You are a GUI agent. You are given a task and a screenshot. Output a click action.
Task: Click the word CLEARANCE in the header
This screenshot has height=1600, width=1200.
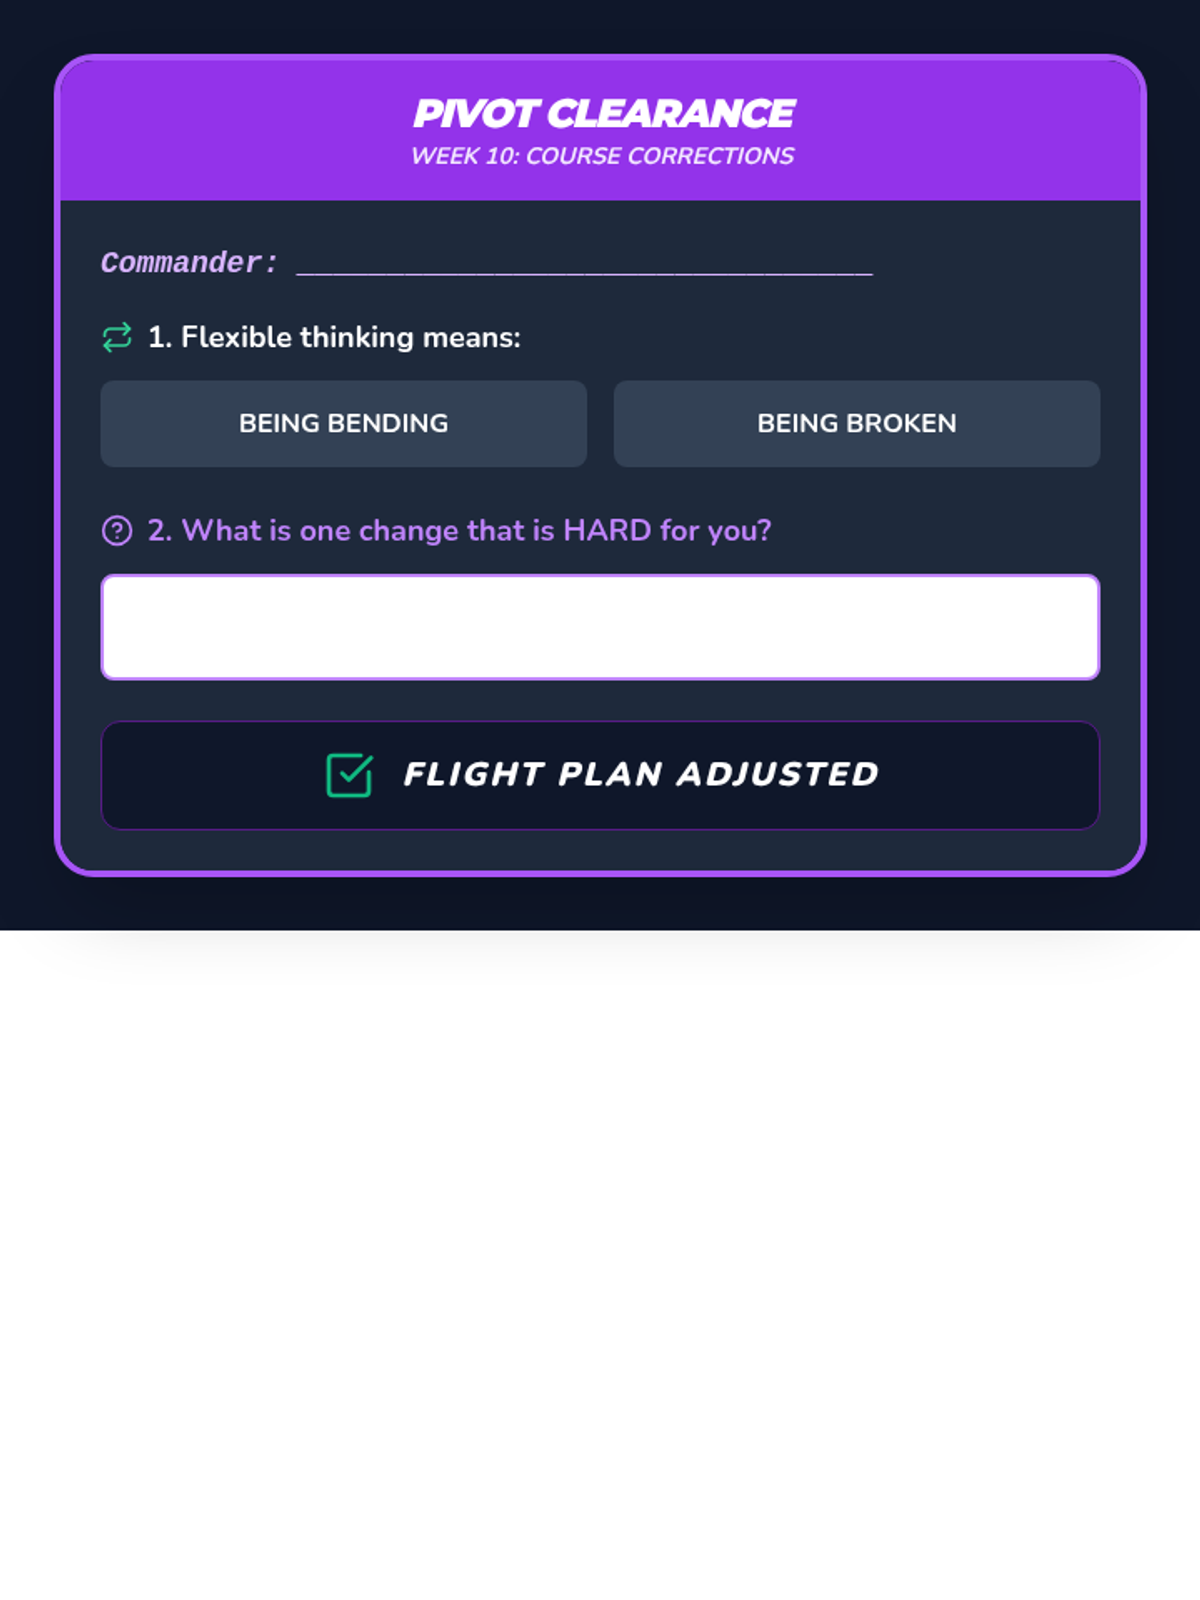(x=671, y=113)
